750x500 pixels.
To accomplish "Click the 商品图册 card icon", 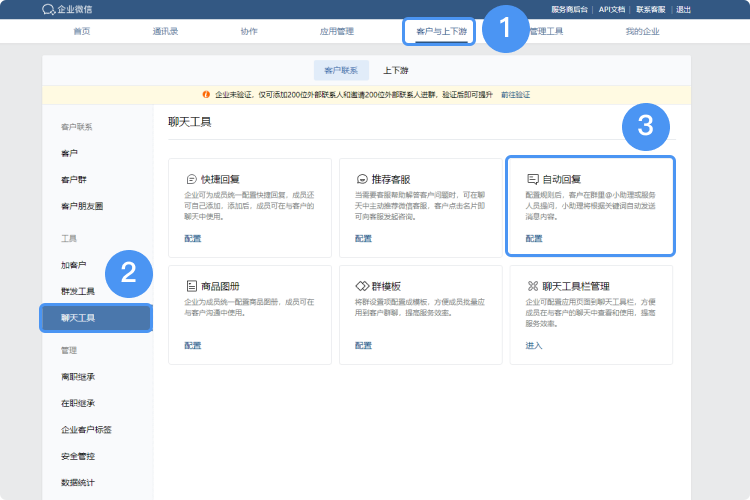I will (191, 285).
